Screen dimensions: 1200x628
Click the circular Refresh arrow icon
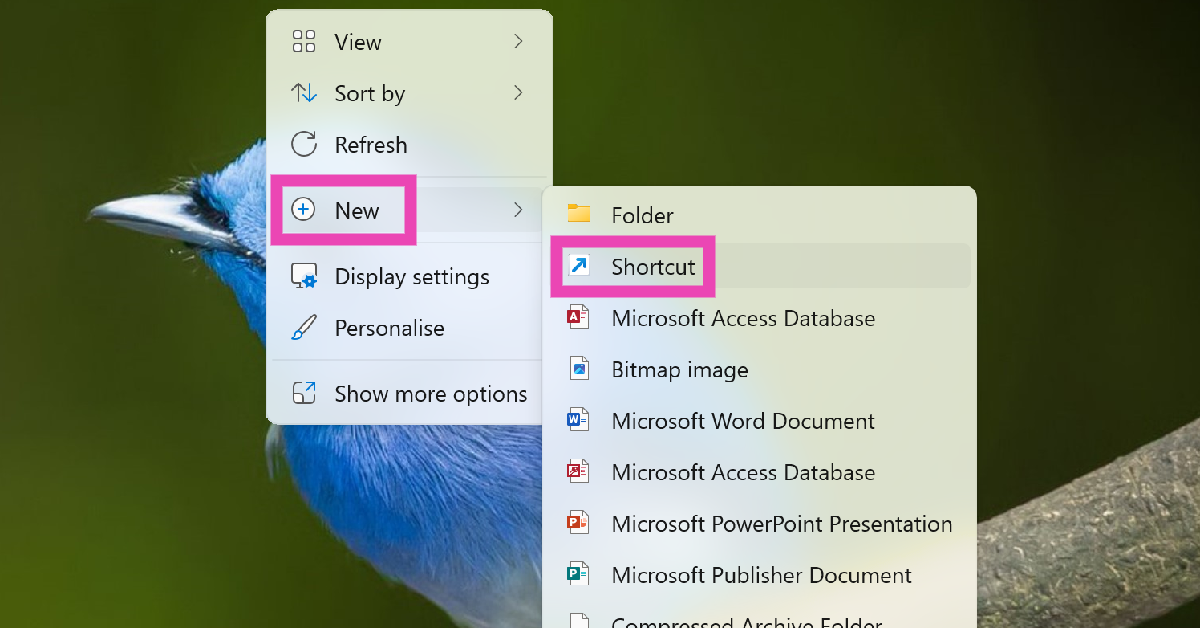(x=303, y=145)
